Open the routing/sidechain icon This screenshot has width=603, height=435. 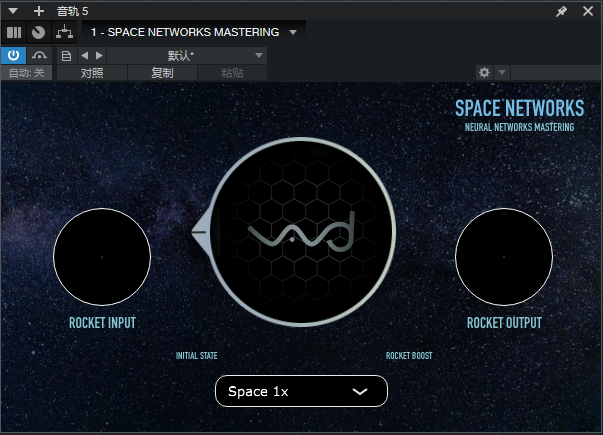pyautogui.click(x=64, y=32)
